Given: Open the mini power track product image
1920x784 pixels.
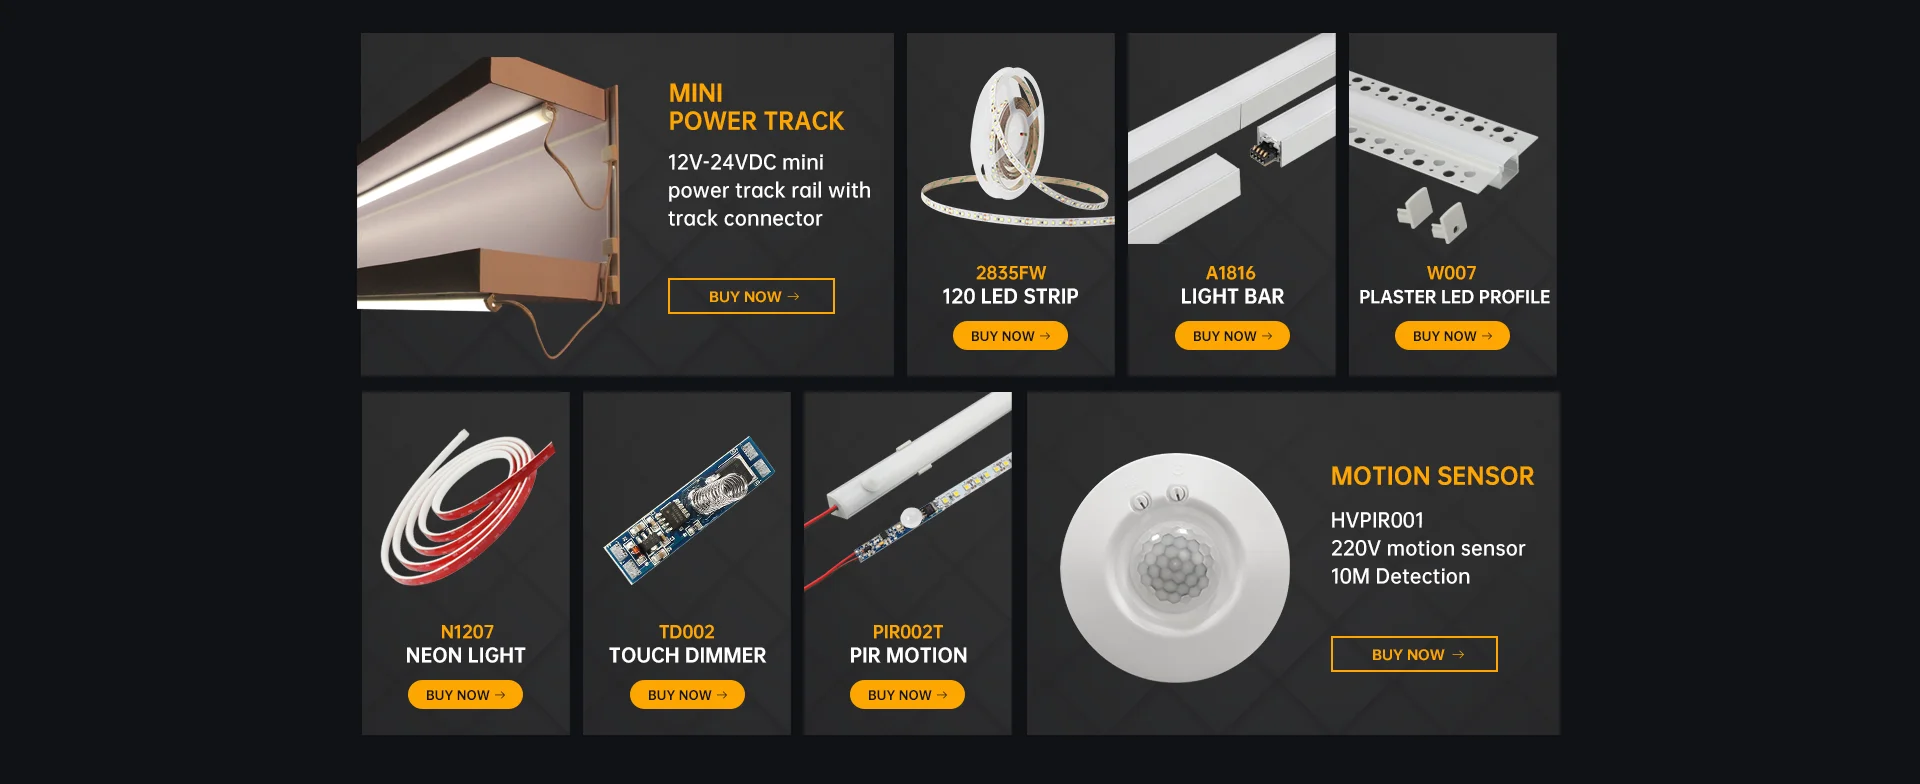Looking at the screenshot, I should [490, 207].
